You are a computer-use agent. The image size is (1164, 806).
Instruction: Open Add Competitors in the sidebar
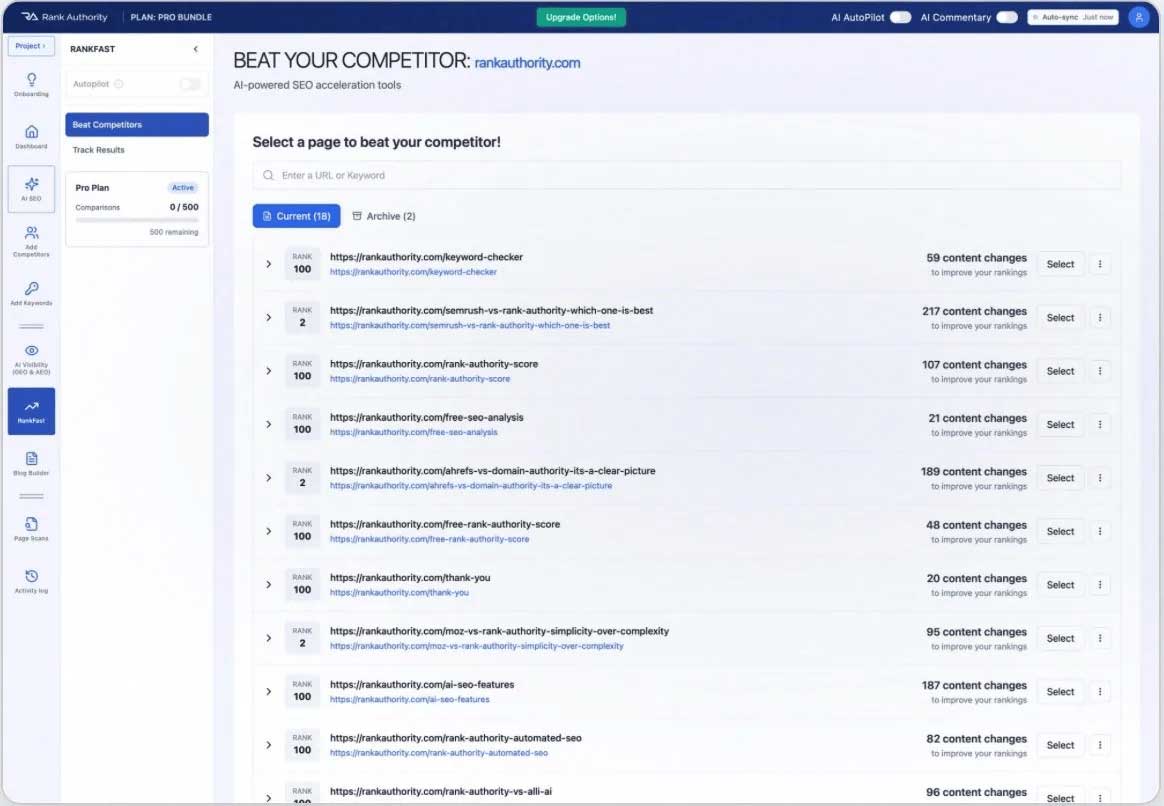[x=31, y=240]
